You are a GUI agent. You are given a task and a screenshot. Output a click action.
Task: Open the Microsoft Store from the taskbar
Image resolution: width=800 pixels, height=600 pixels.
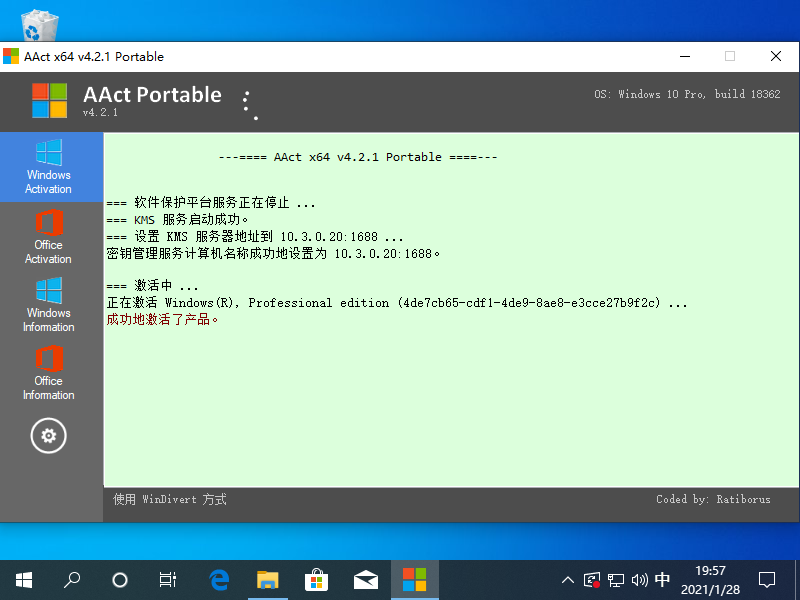point(317,579)
